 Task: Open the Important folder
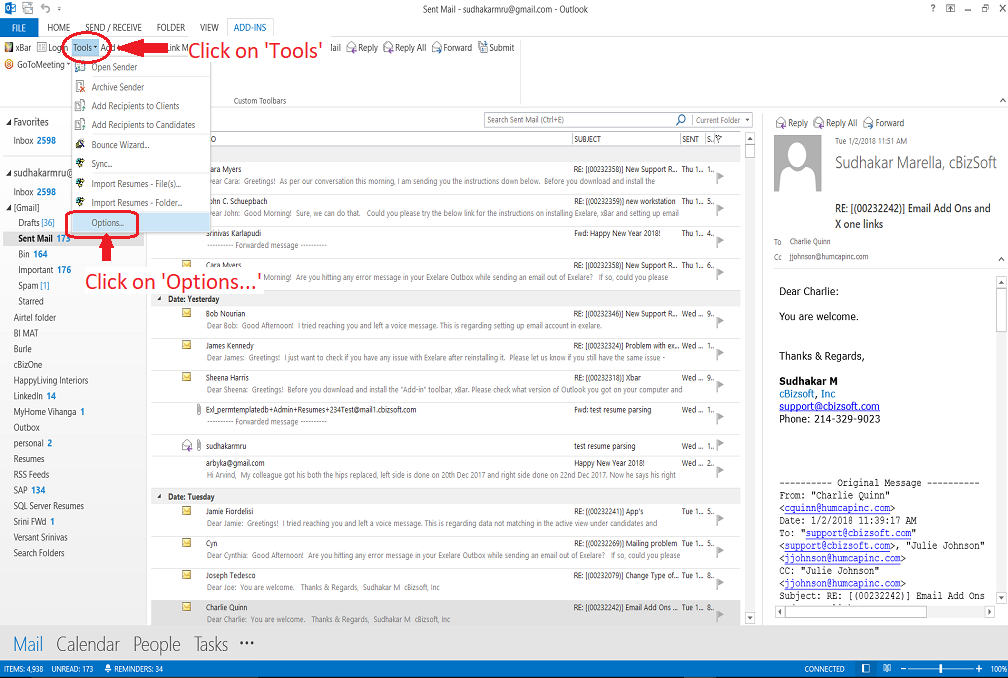click(x=44, y=270)
